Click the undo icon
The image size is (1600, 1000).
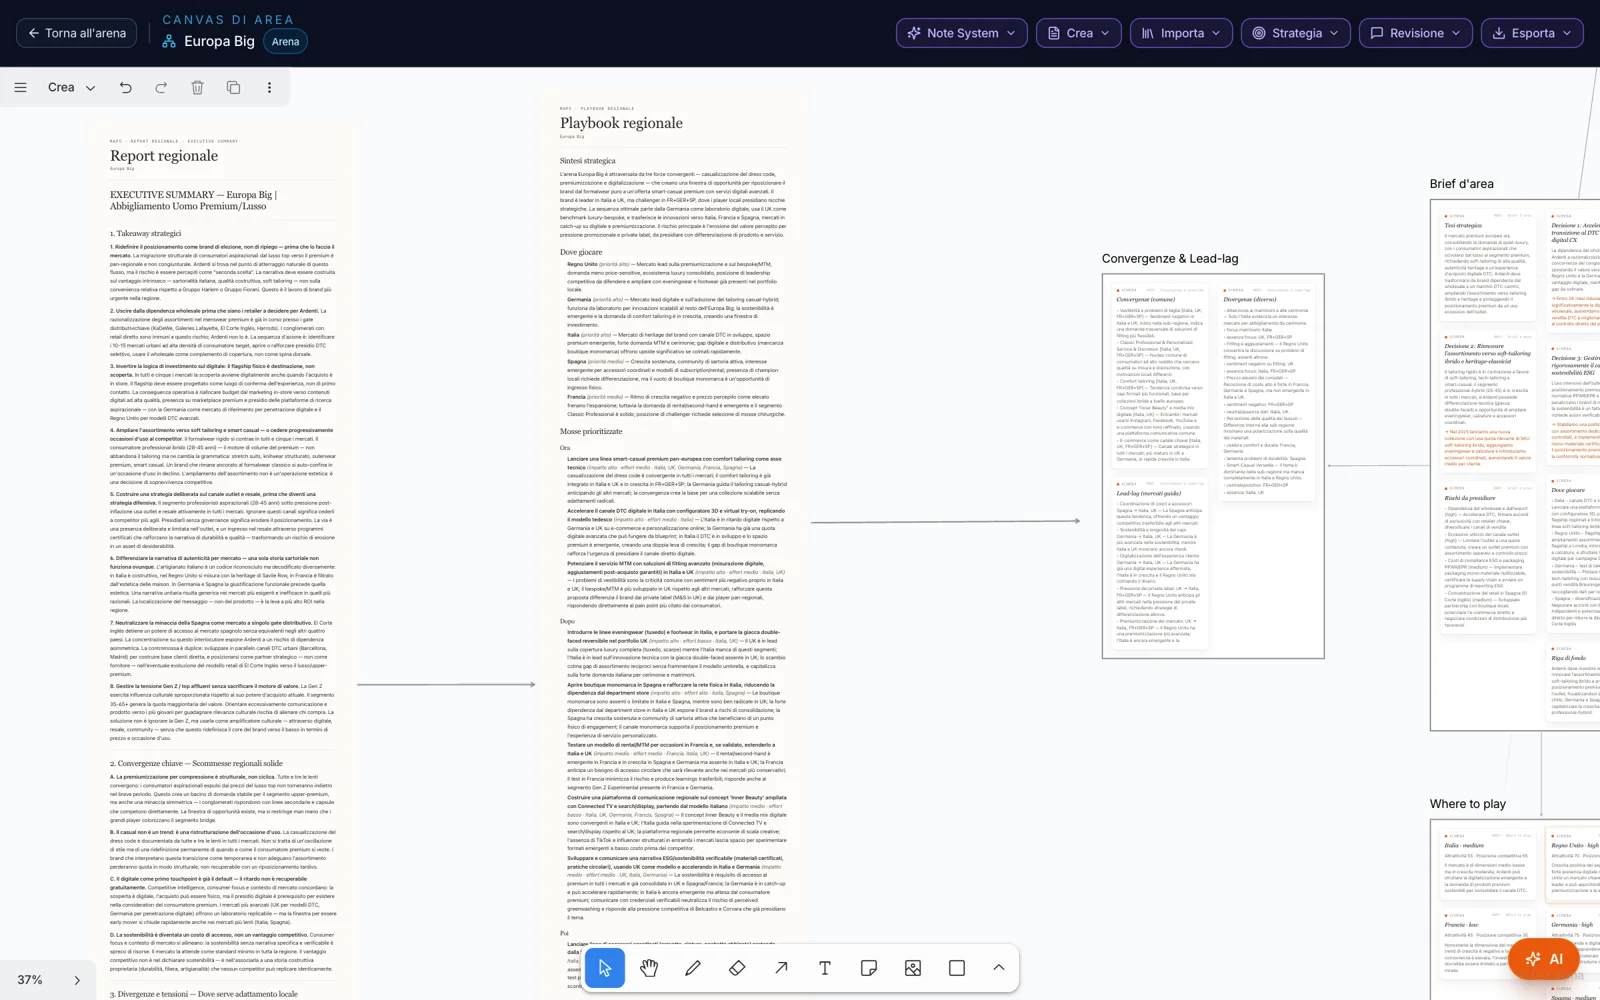(x=125, y=87)
